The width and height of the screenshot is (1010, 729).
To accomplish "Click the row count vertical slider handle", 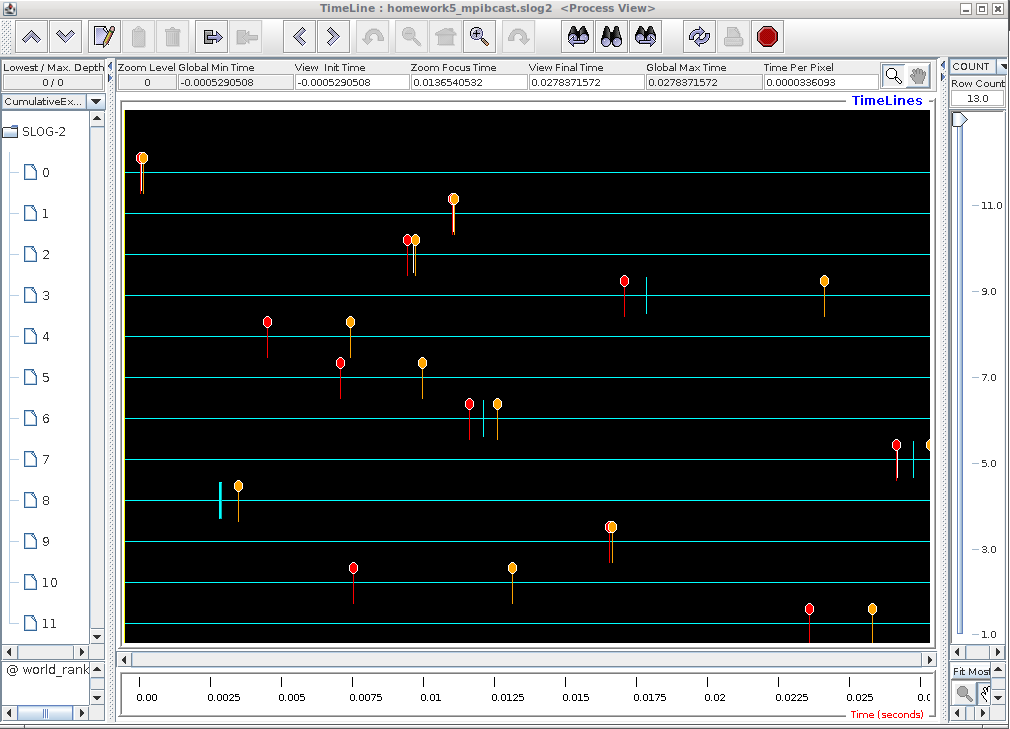I will [x=960, y=120].
